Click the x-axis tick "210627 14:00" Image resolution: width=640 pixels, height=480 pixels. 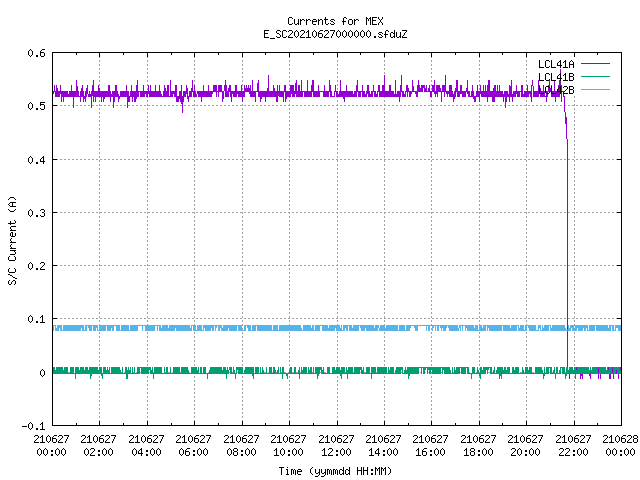pyautogui.click(x=383, y=445)
